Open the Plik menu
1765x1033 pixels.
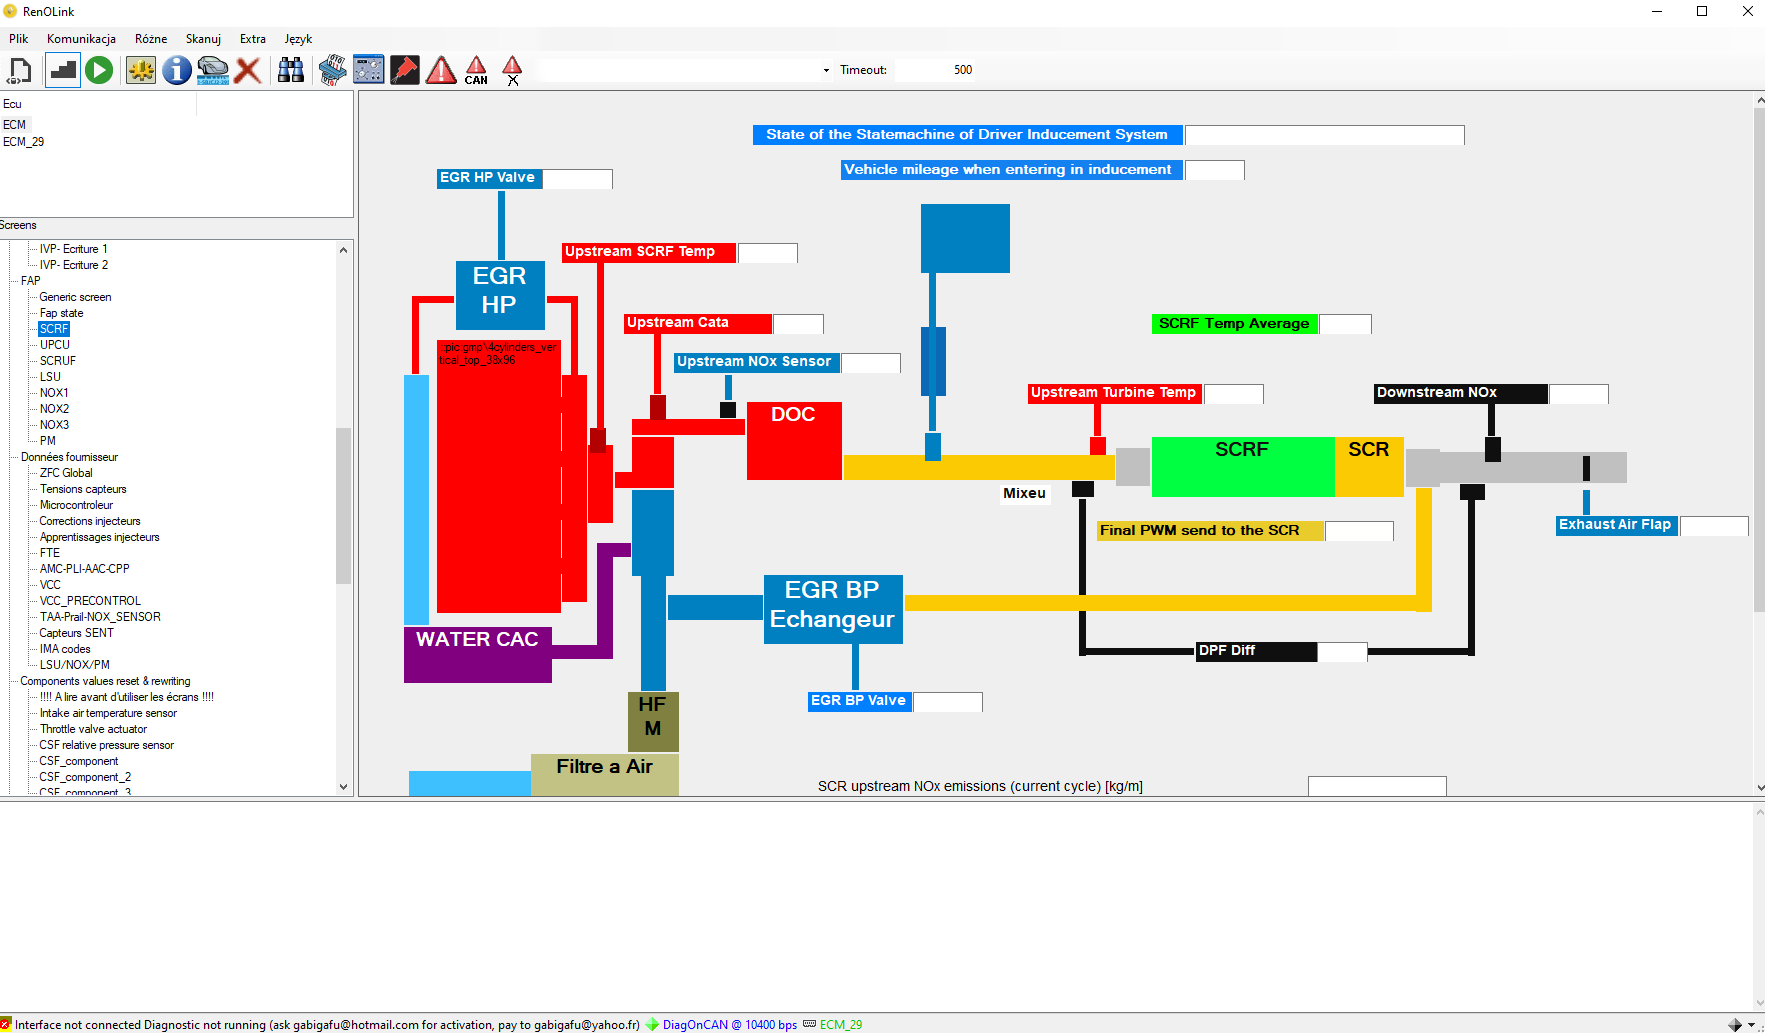[x=19, y=39]
